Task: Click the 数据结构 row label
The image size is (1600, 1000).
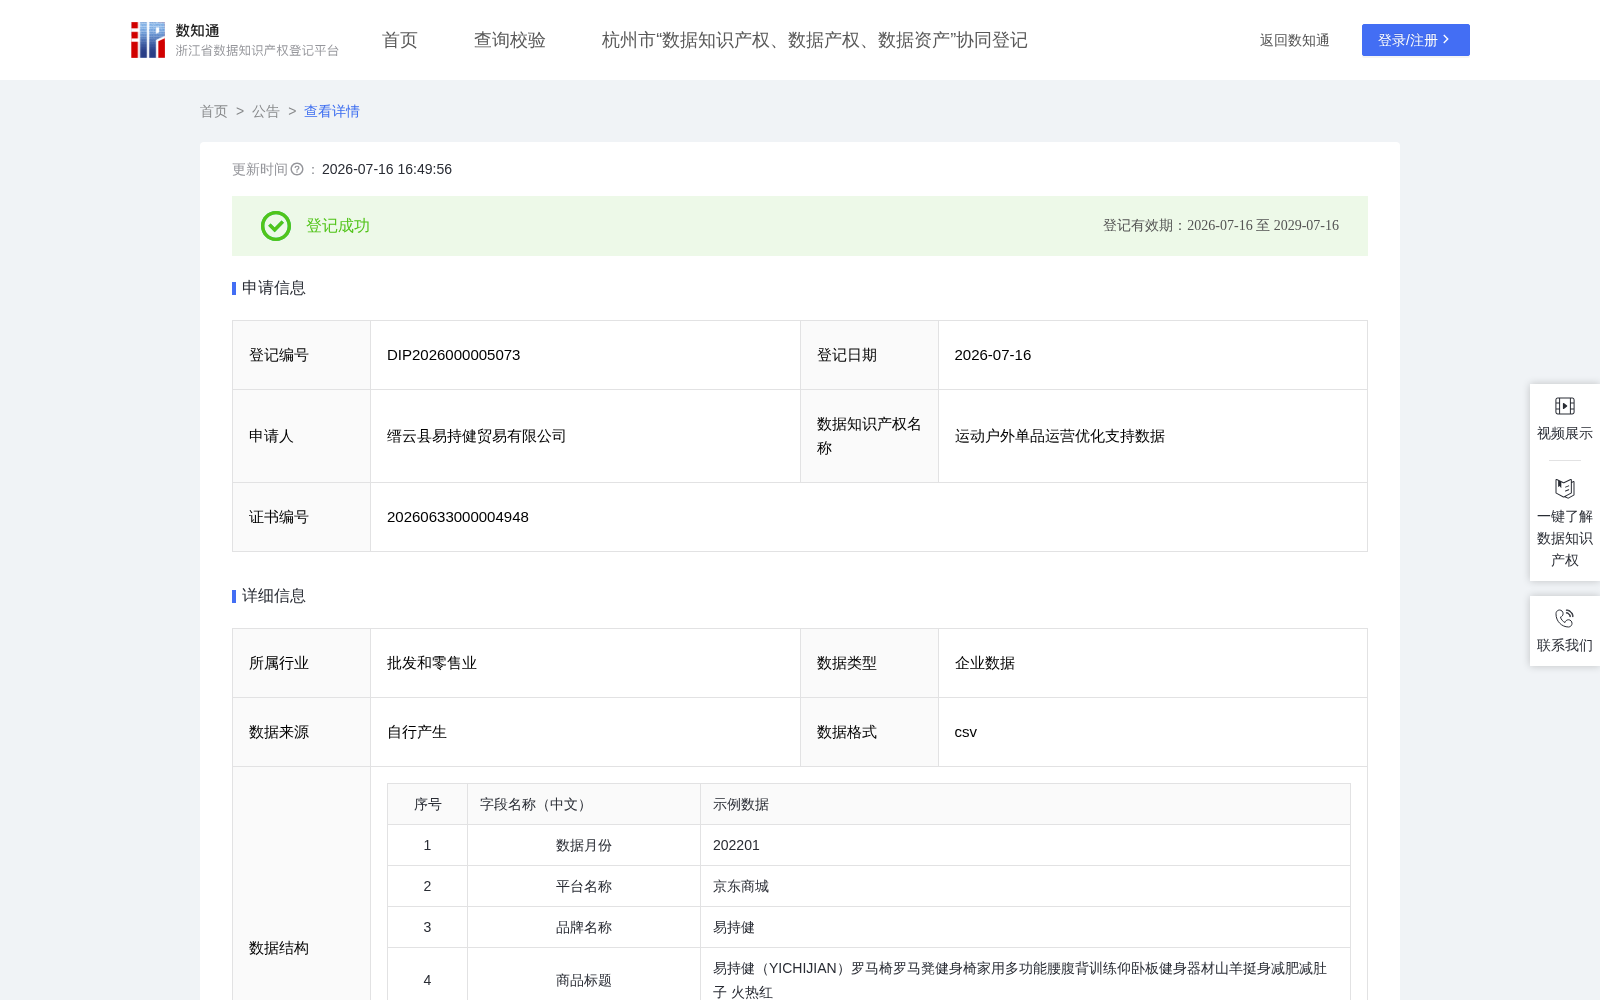Action: (279, 948)
